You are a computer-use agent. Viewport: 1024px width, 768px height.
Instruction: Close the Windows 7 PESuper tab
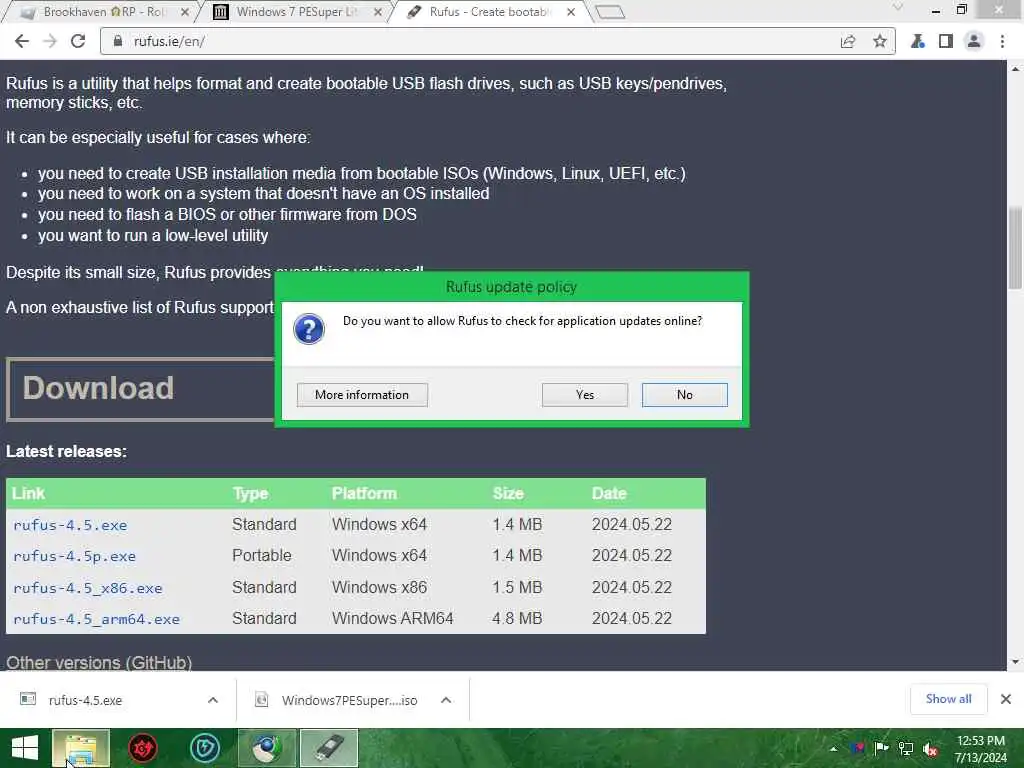point(378,12)
